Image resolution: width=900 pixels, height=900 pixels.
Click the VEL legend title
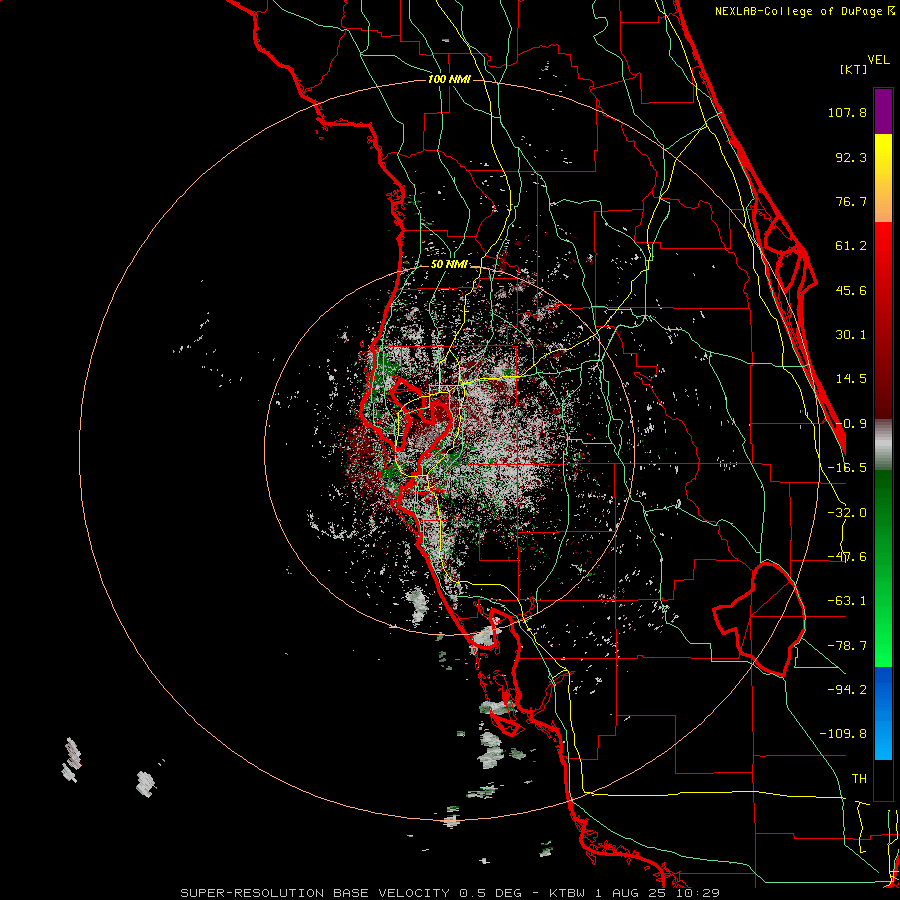[x=878, y=60]
